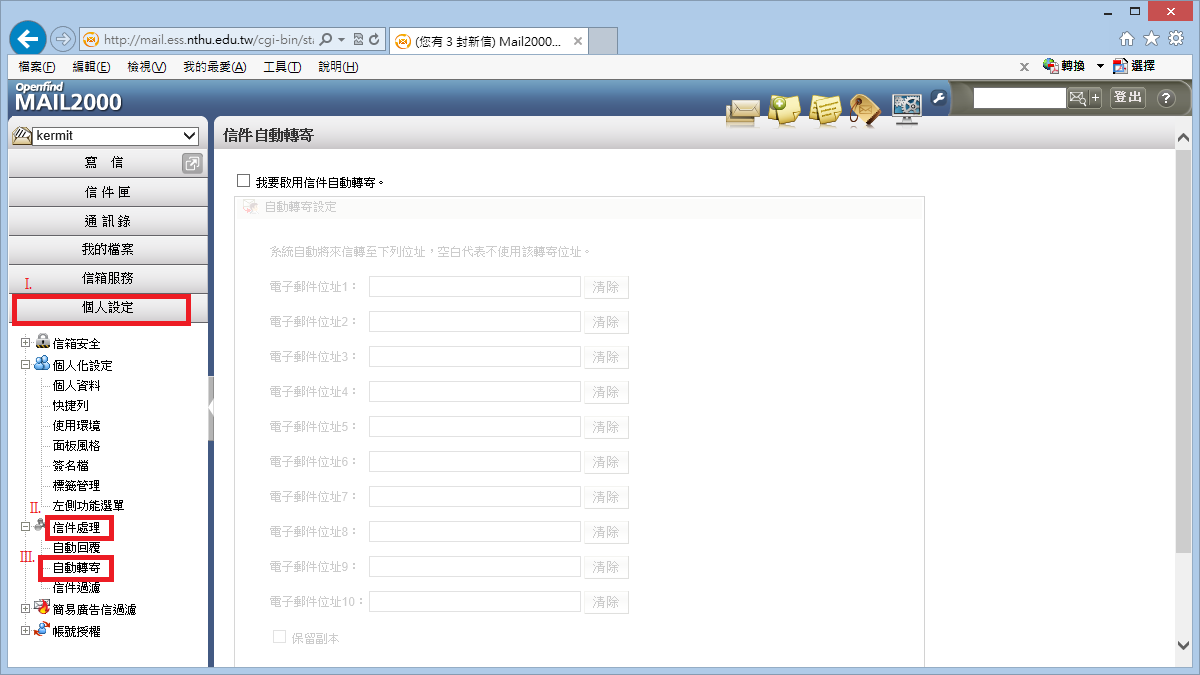Open the 工具(T) browser menu
1200x675 pixels.
[281, 67]
